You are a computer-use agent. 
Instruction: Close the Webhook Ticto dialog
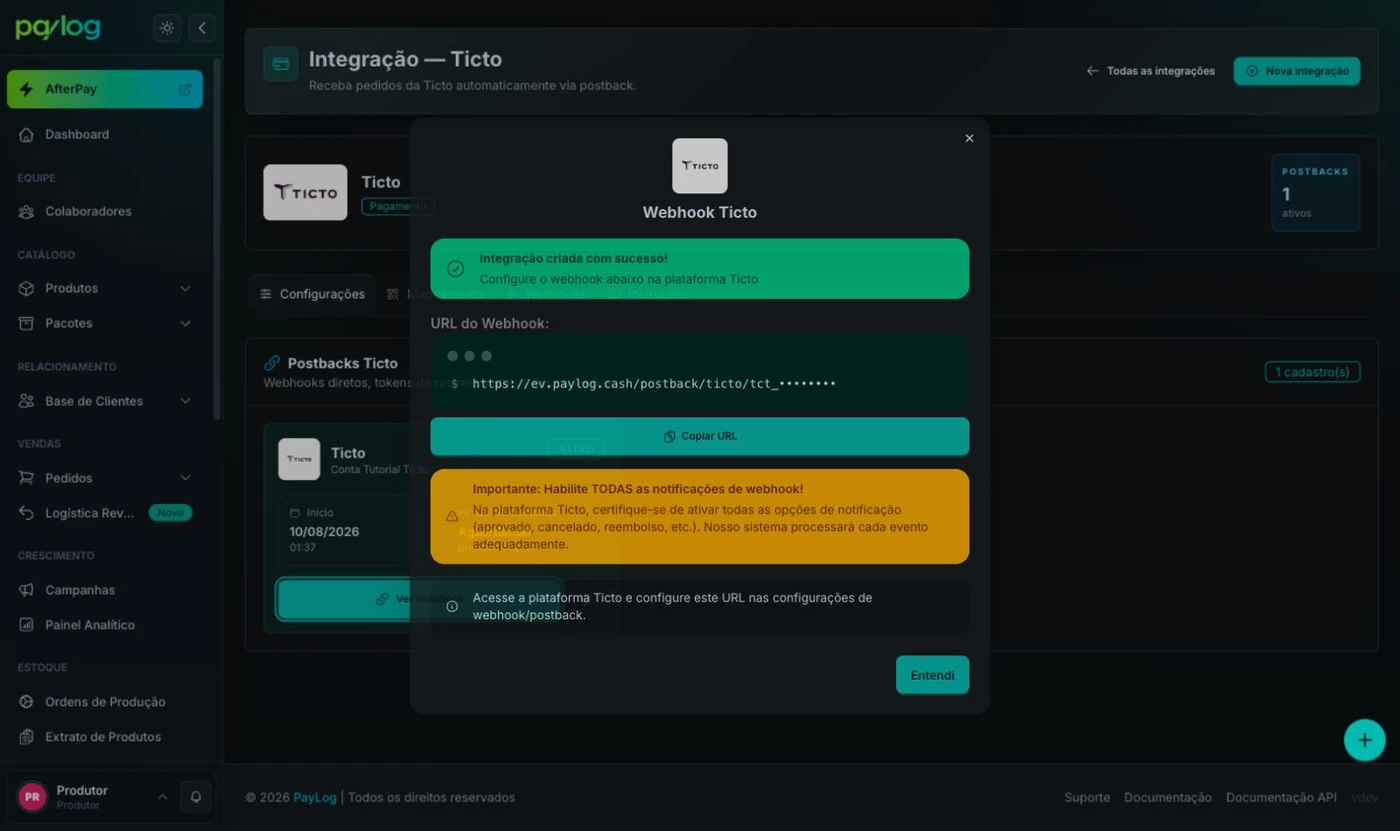(969, 138)
